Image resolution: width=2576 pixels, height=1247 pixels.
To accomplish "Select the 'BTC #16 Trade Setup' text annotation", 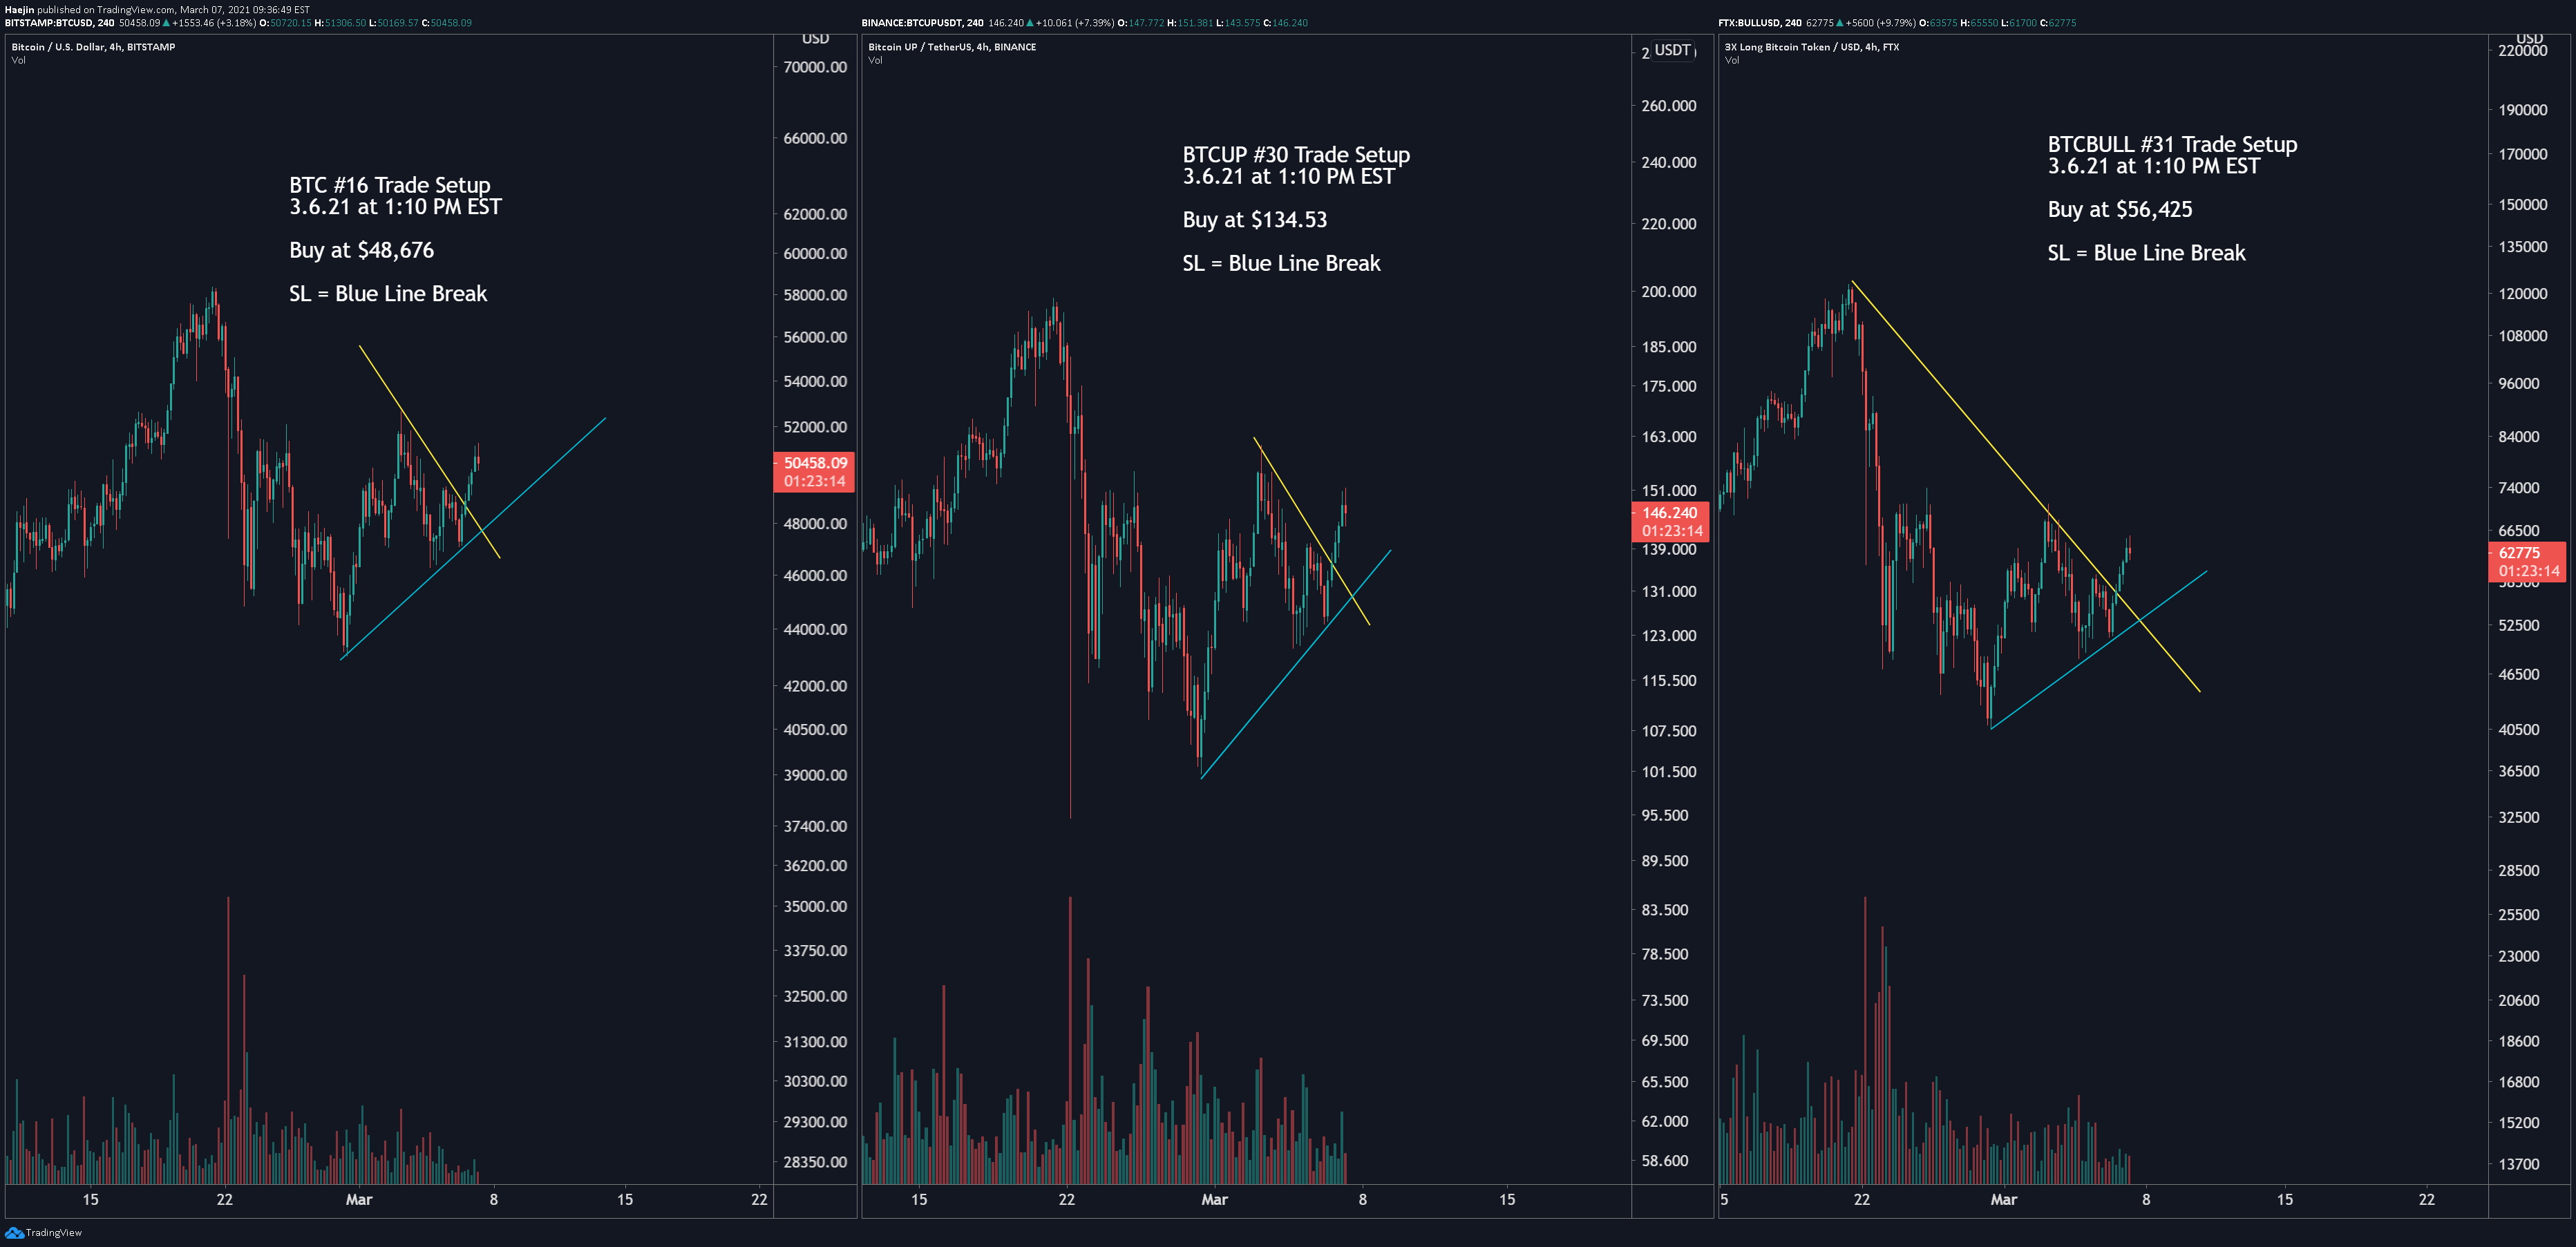I will (390, 185).
